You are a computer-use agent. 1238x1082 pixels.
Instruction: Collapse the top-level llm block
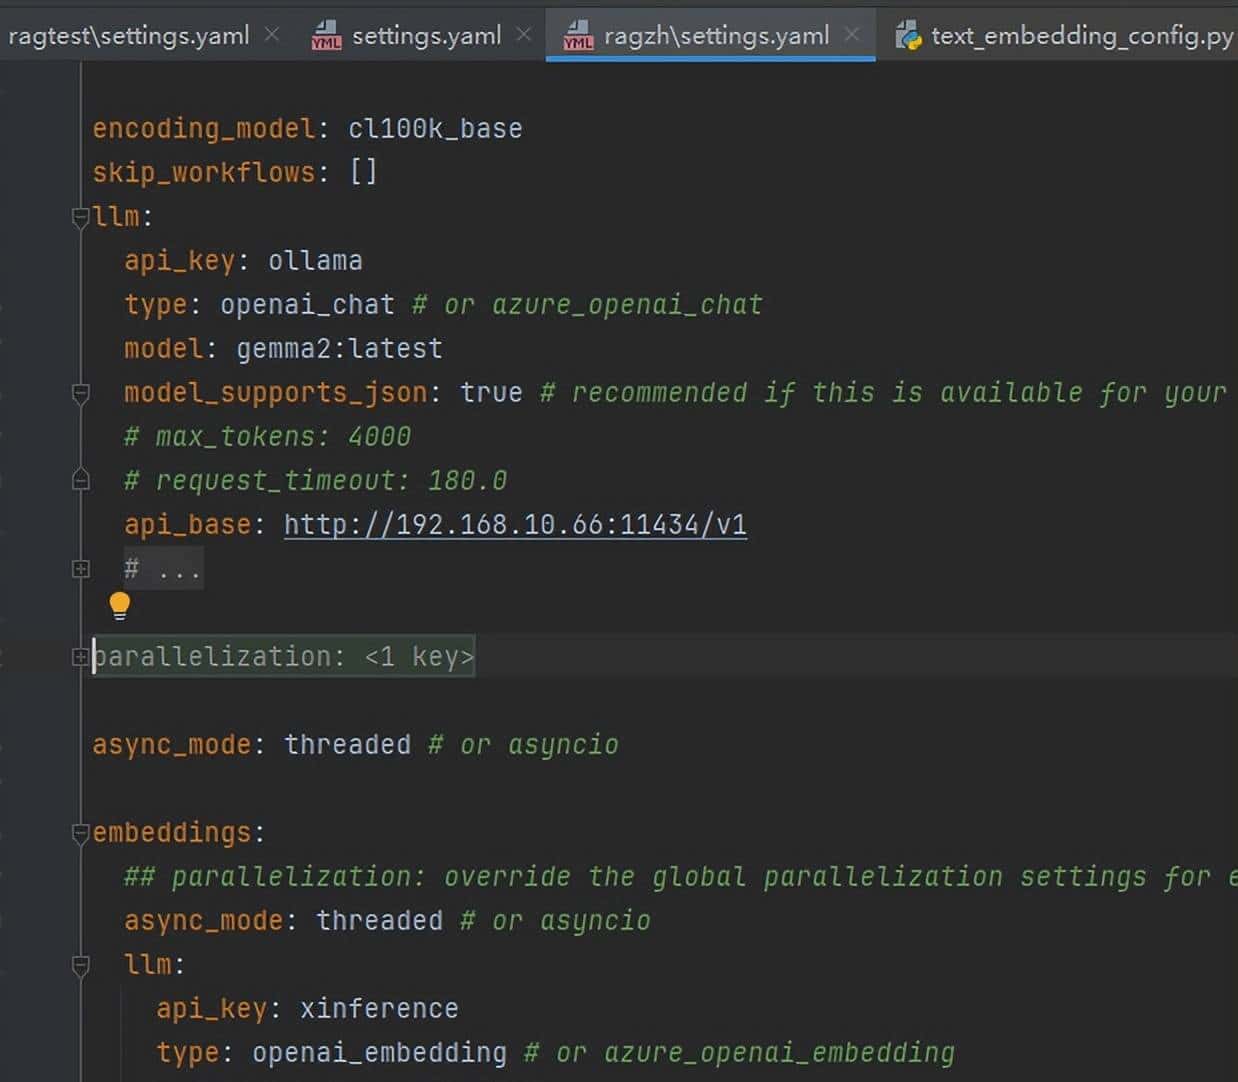(x=81, y=217)
